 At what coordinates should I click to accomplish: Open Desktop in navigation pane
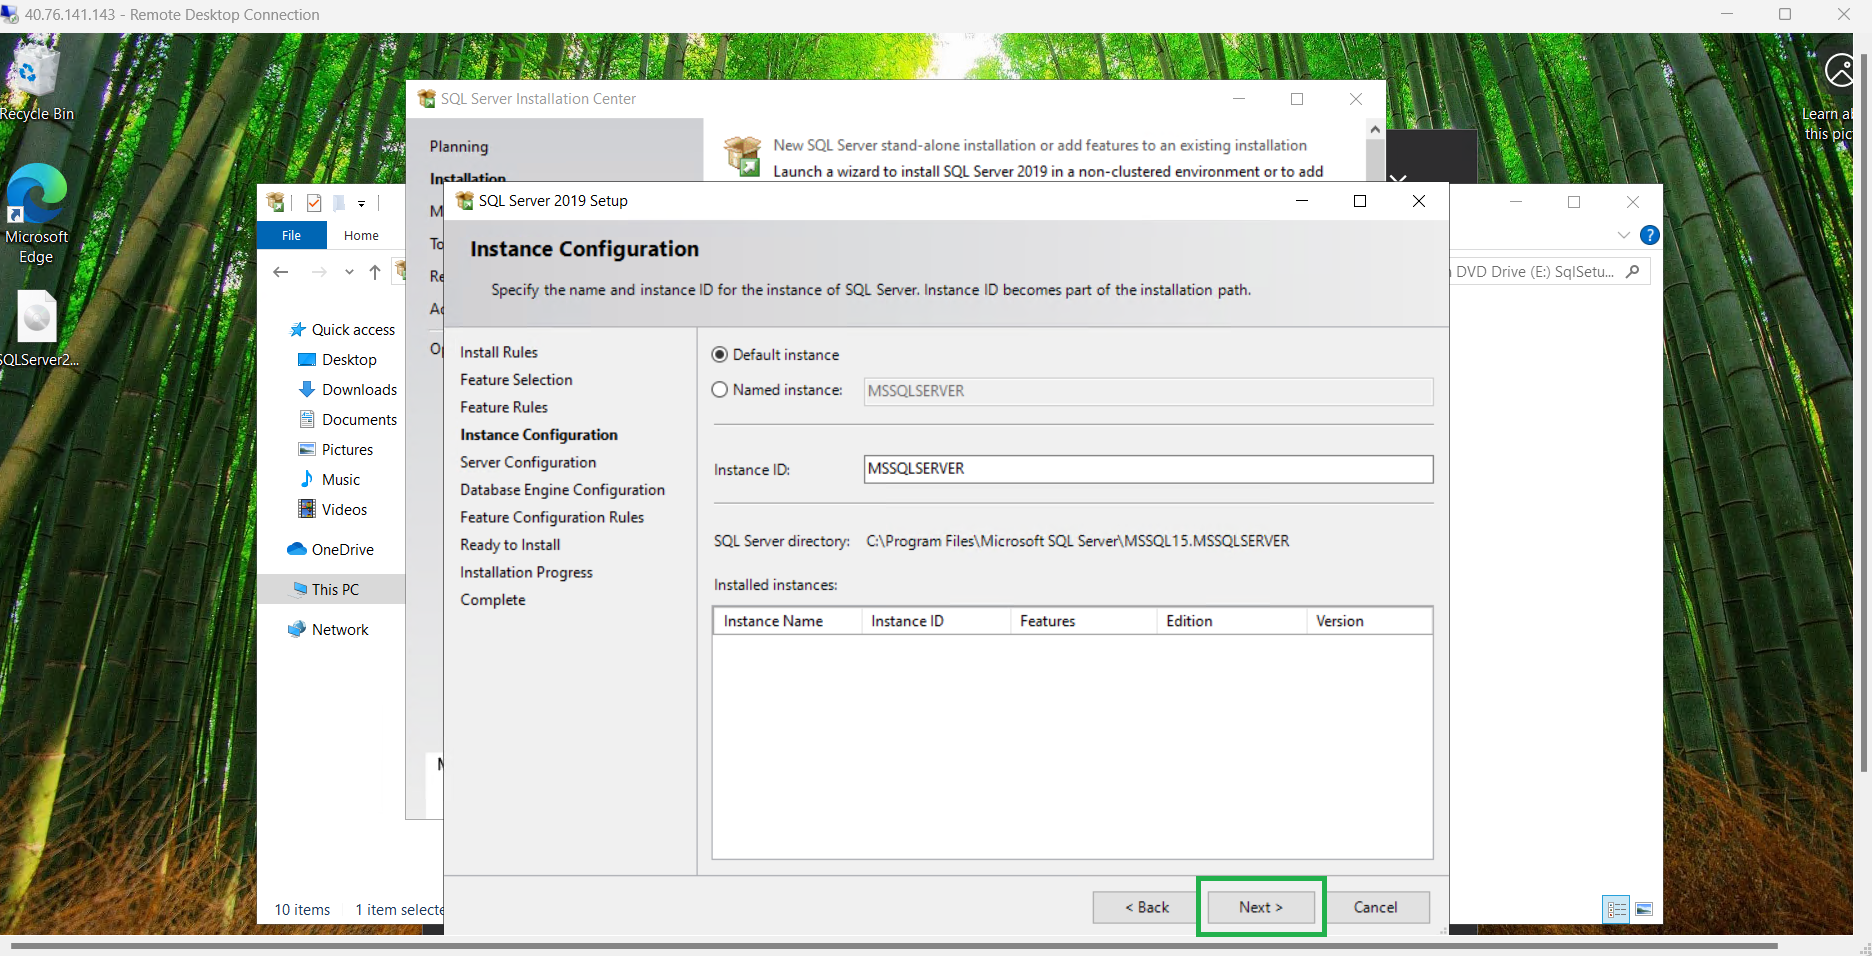[338, 360]
